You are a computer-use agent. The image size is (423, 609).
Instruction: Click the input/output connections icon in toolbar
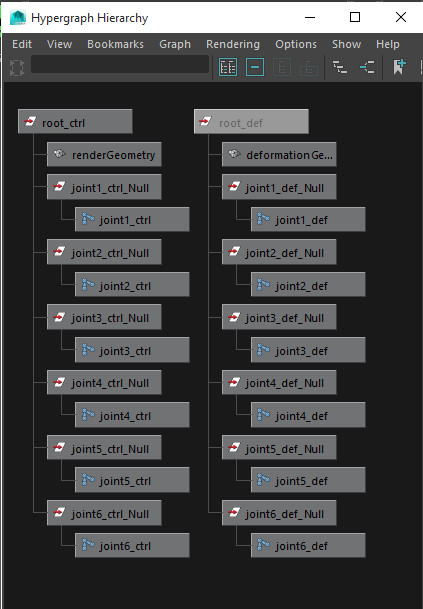[x=367, y=68]
